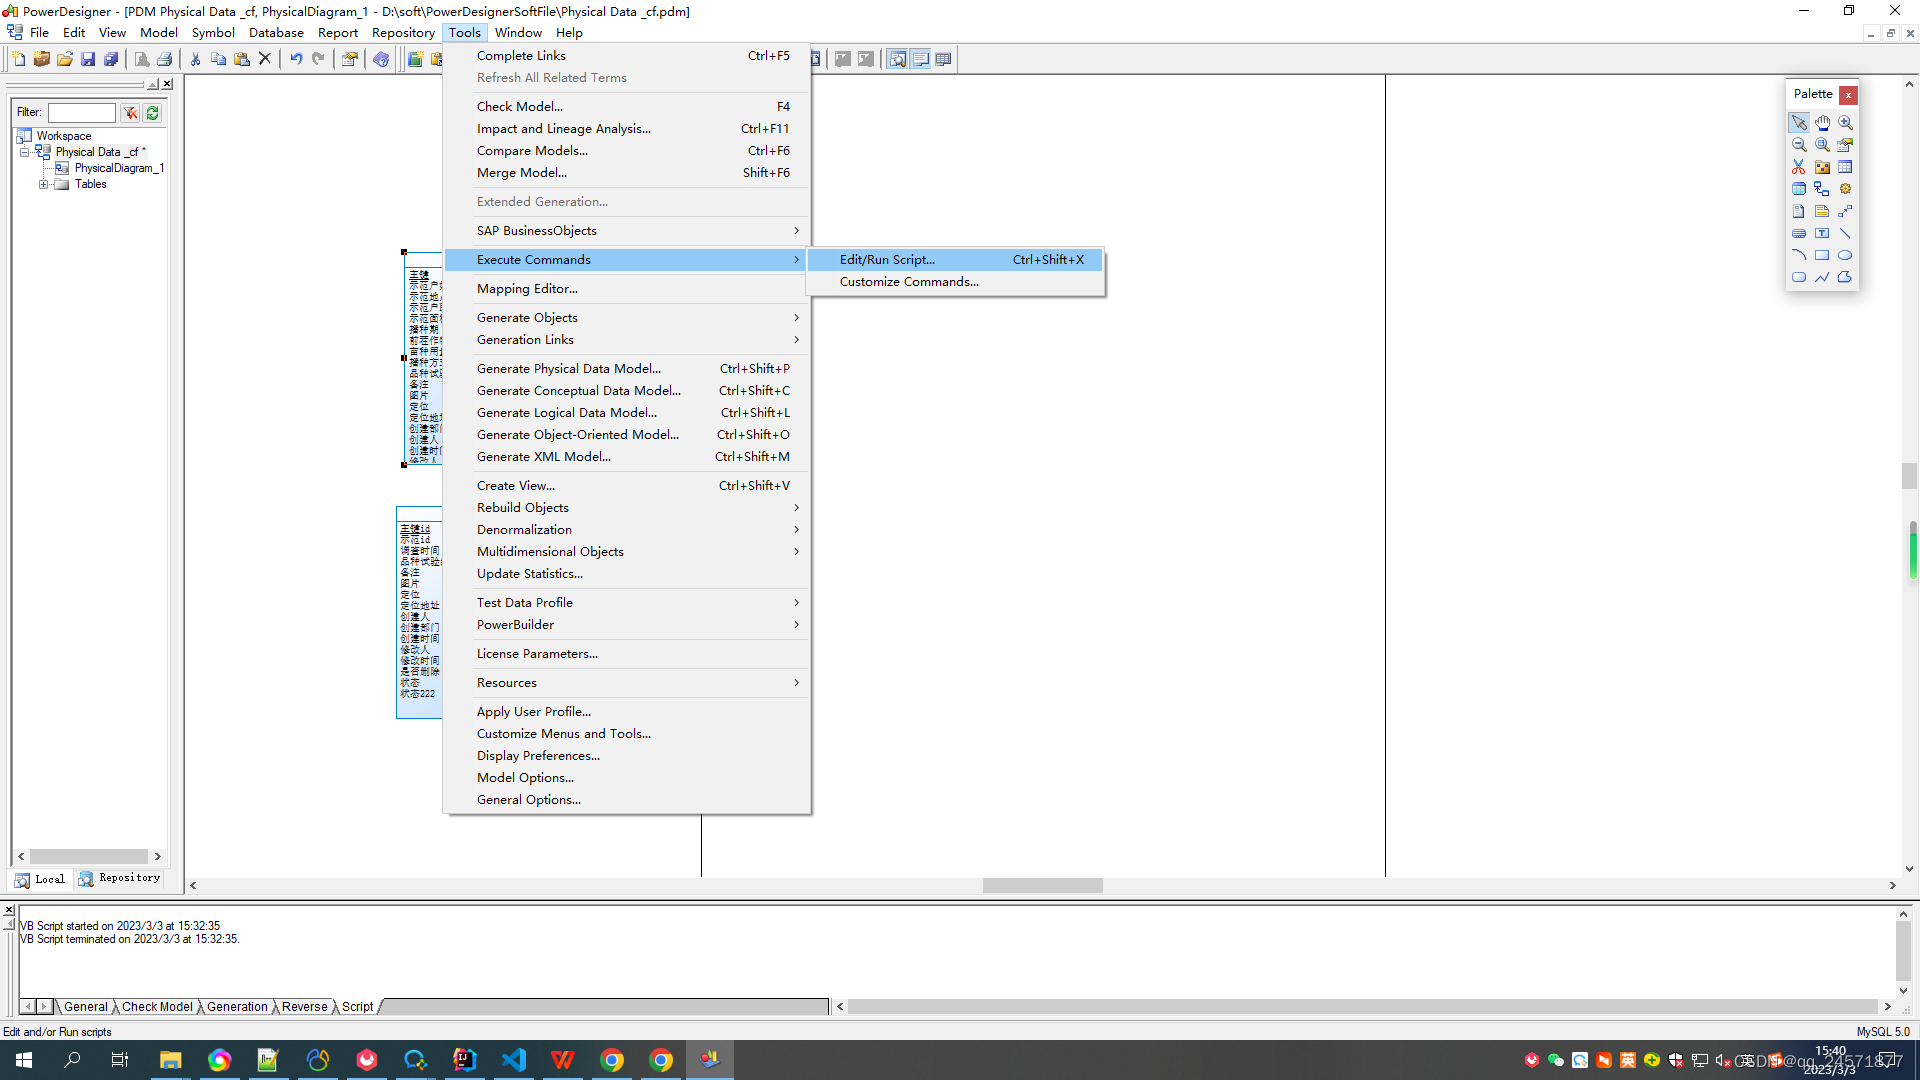The image size is (1920, 1080).
Task: Click the Cut scissors toolbar icon
Action: (195, 59)
